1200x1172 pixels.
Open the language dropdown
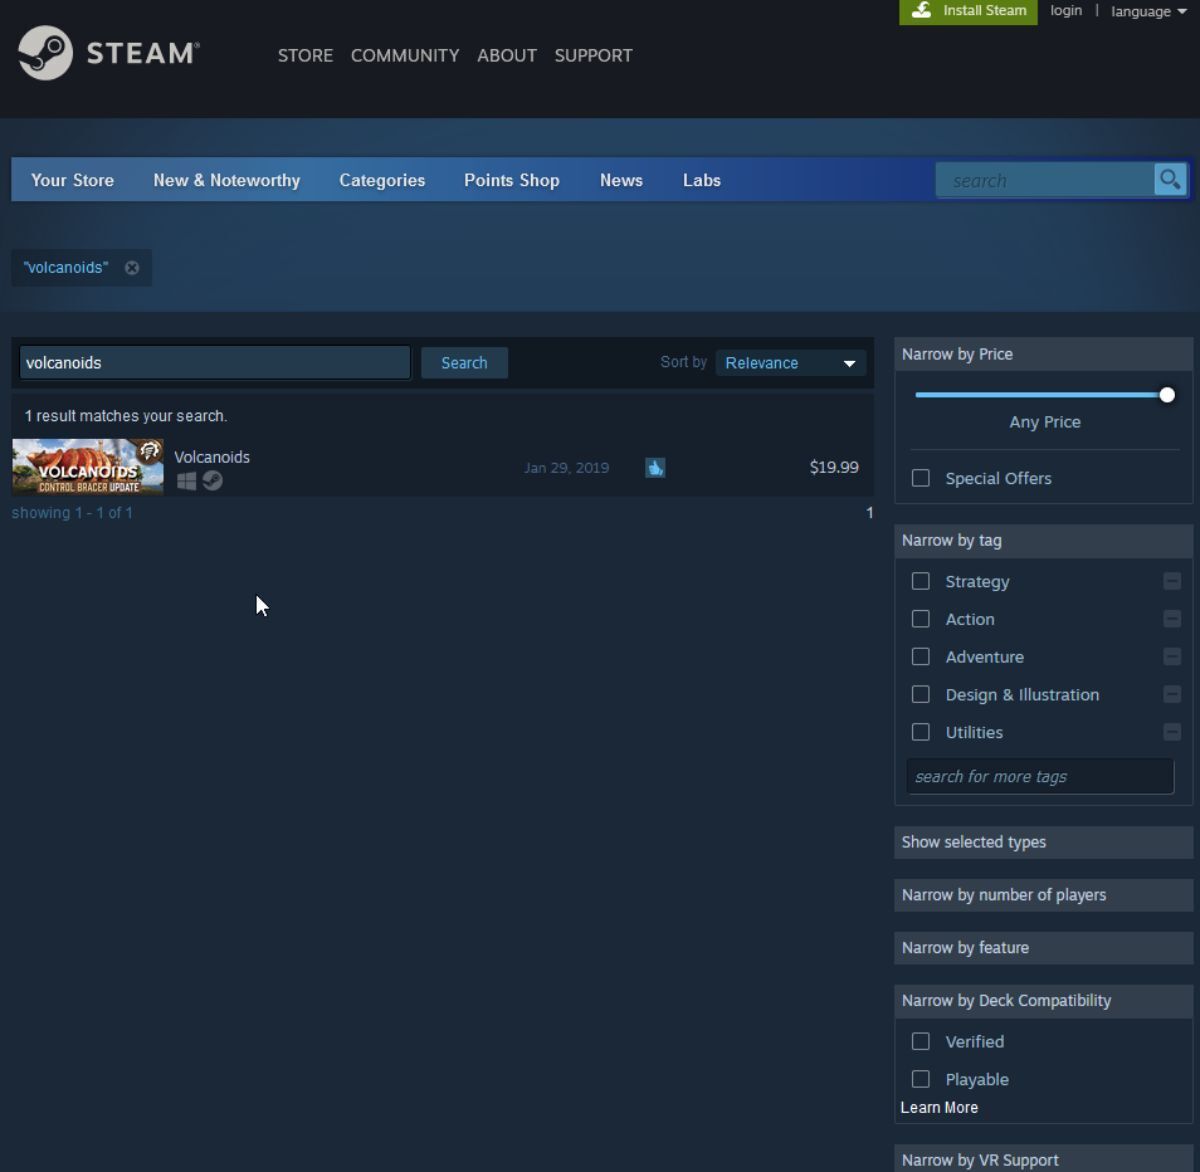[1148, 11]
